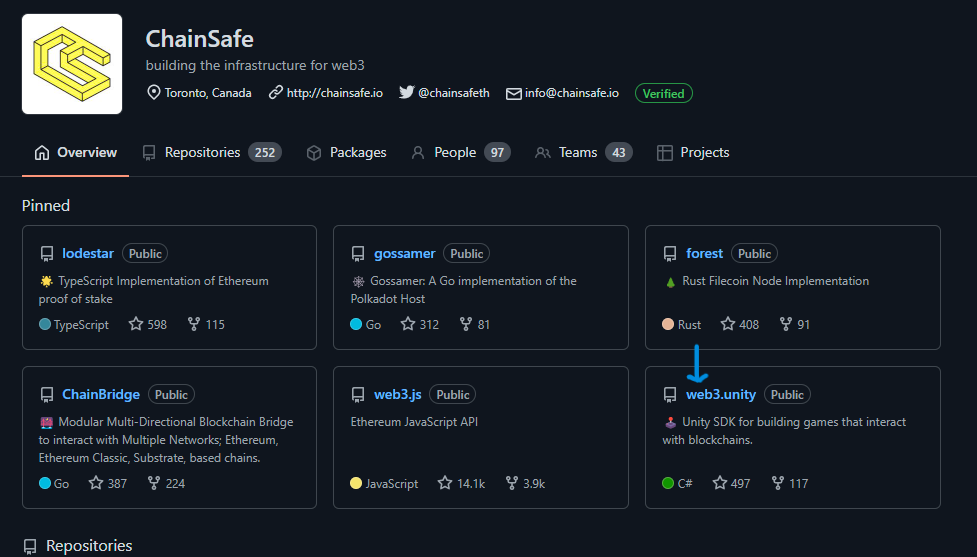Click the 97 people count badge
The height and width of the screenshot is (557, 977).
point(497,153)
